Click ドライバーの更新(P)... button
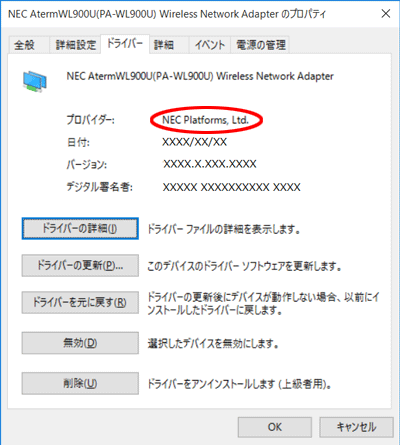 [x=80, y=266]
